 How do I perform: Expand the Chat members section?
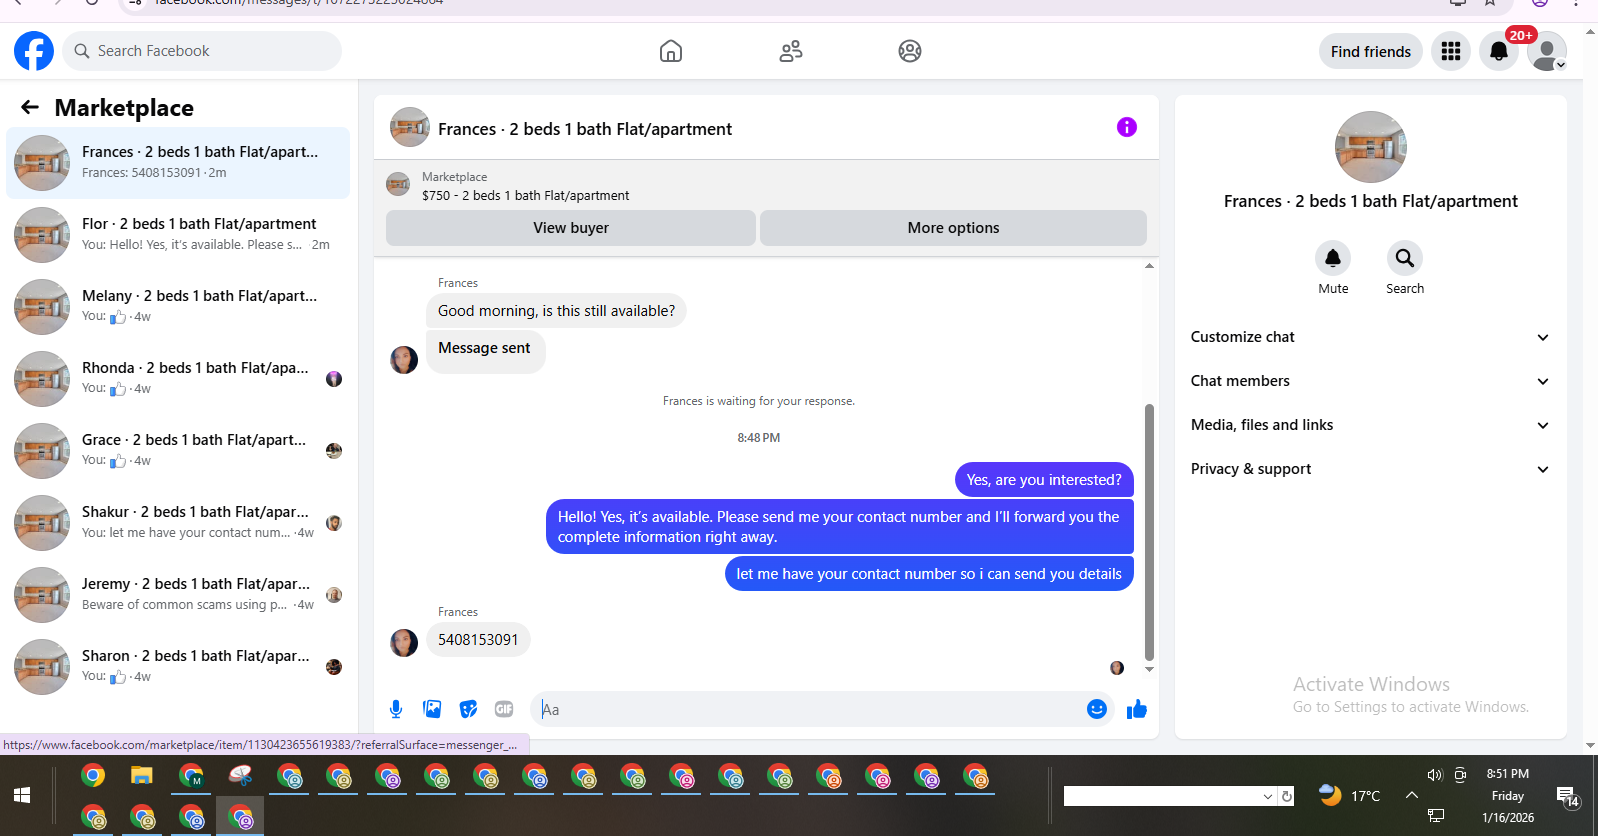point(1370,381)
